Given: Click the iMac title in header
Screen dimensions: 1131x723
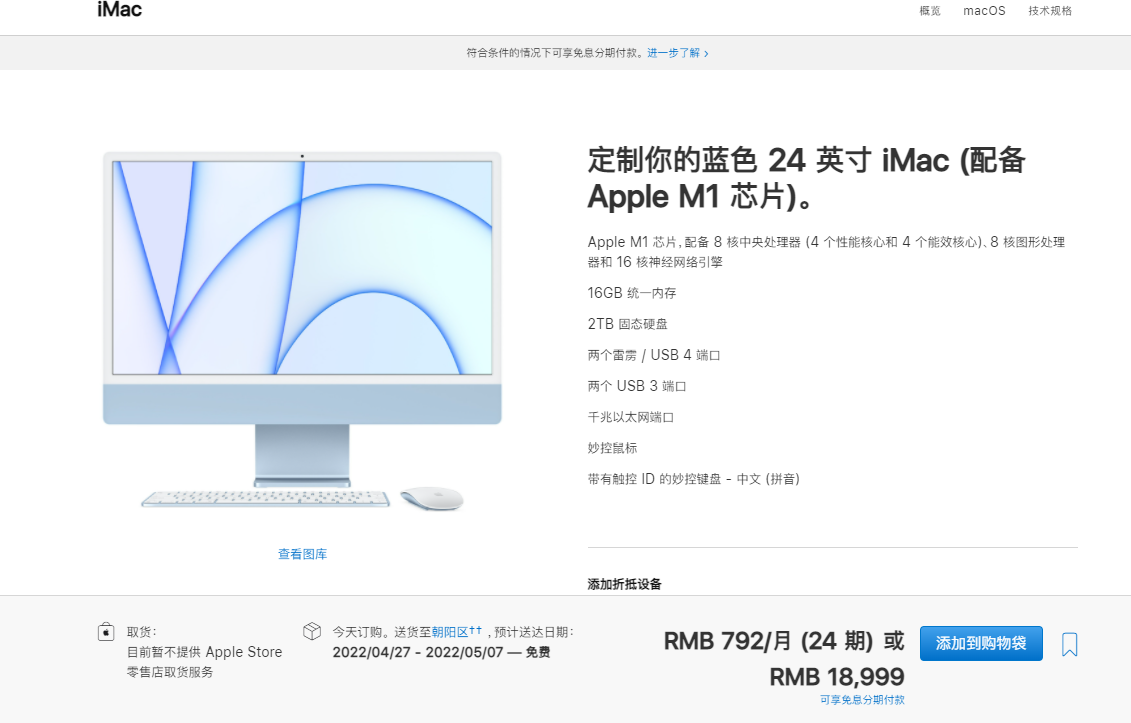Looking at the screenshot, I should (x=120, y=10).
